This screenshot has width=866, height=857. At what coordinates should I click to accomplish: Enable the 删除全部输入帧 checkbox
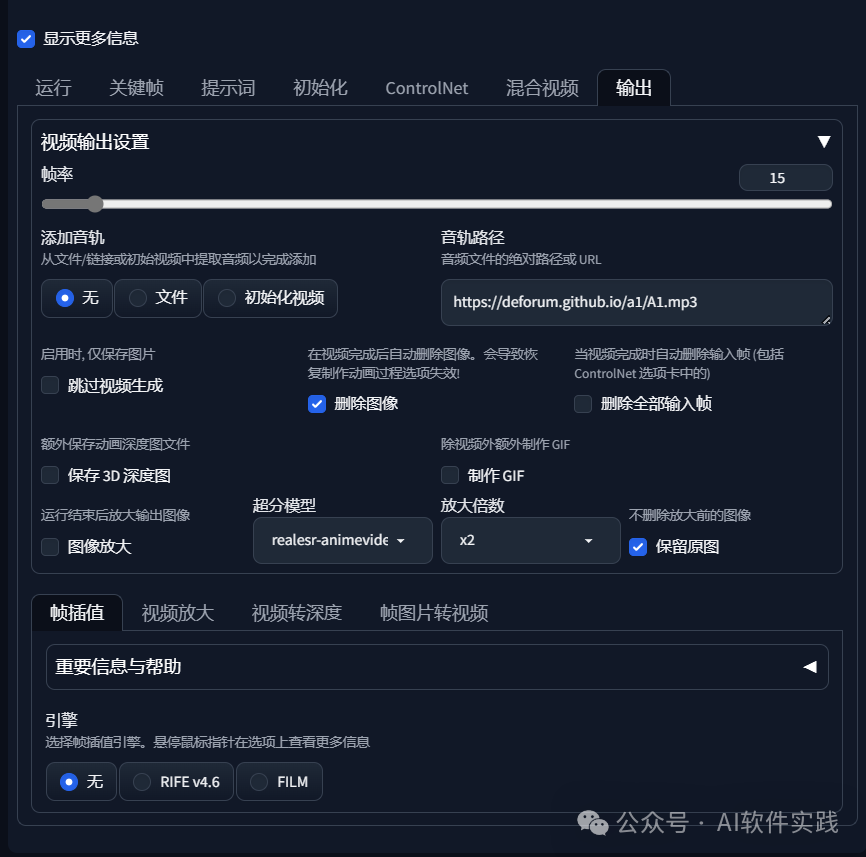(583, 404)
